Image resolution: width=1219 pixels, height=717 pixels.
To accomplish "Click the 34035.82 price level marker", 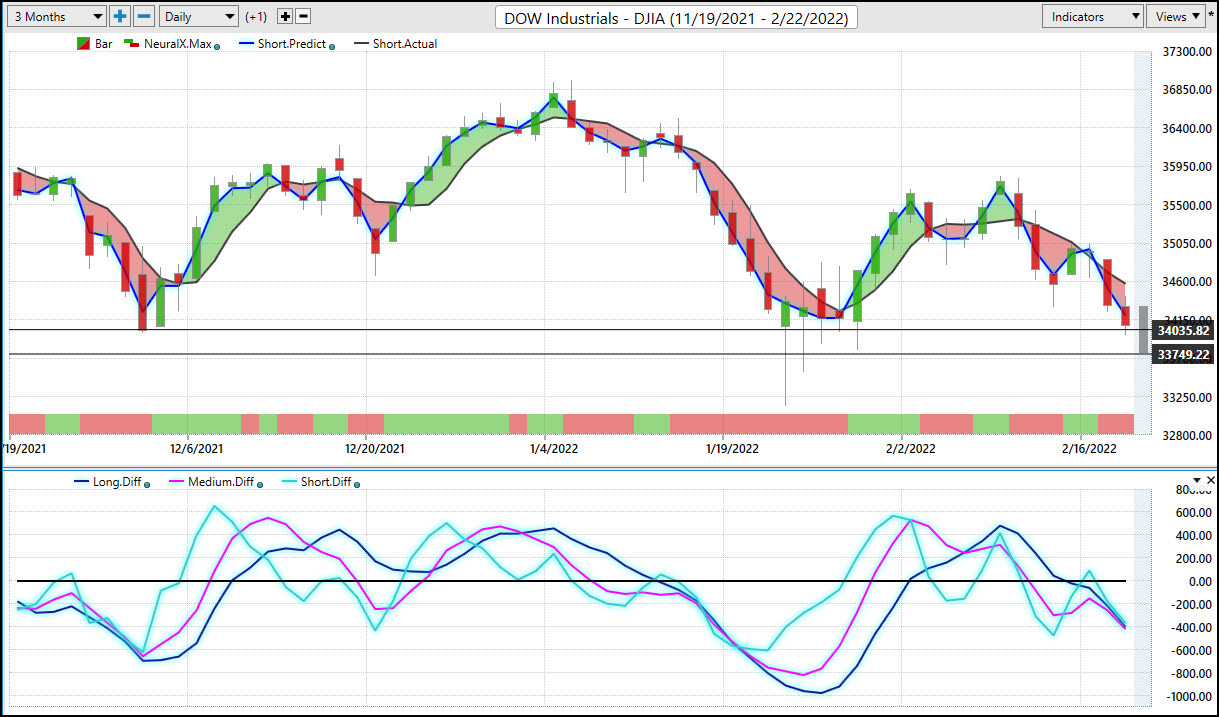I will (1182, 330).
